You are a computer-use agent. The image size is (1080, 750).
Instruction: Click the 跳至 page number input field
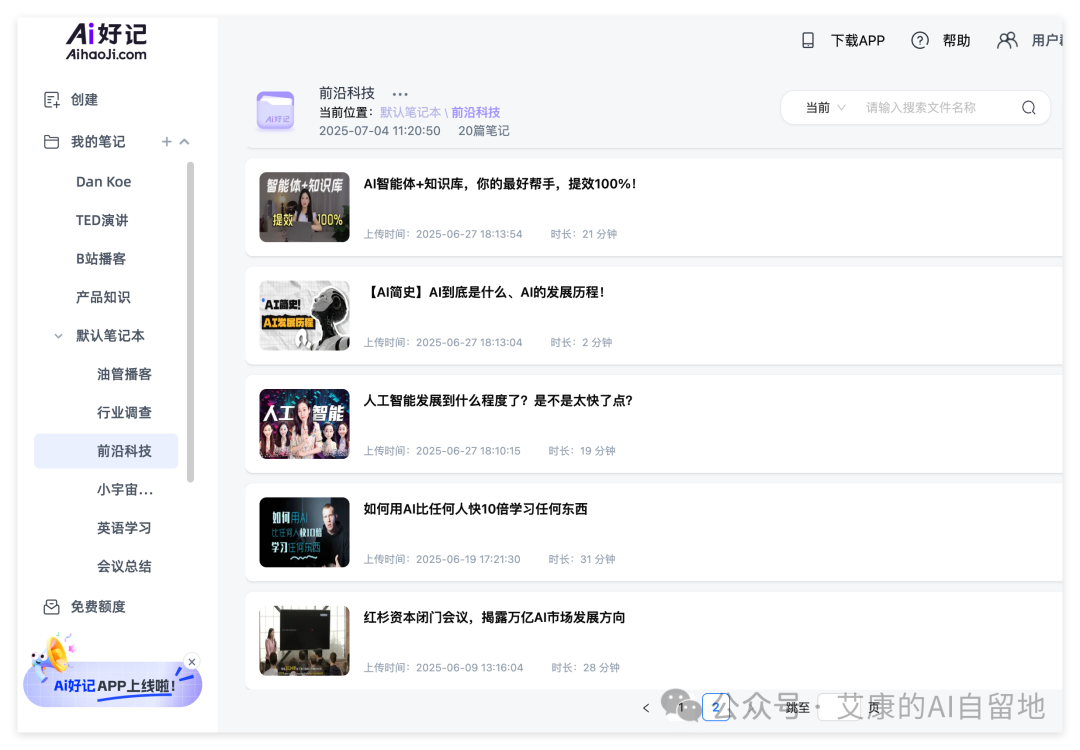(x=835, y=707)
